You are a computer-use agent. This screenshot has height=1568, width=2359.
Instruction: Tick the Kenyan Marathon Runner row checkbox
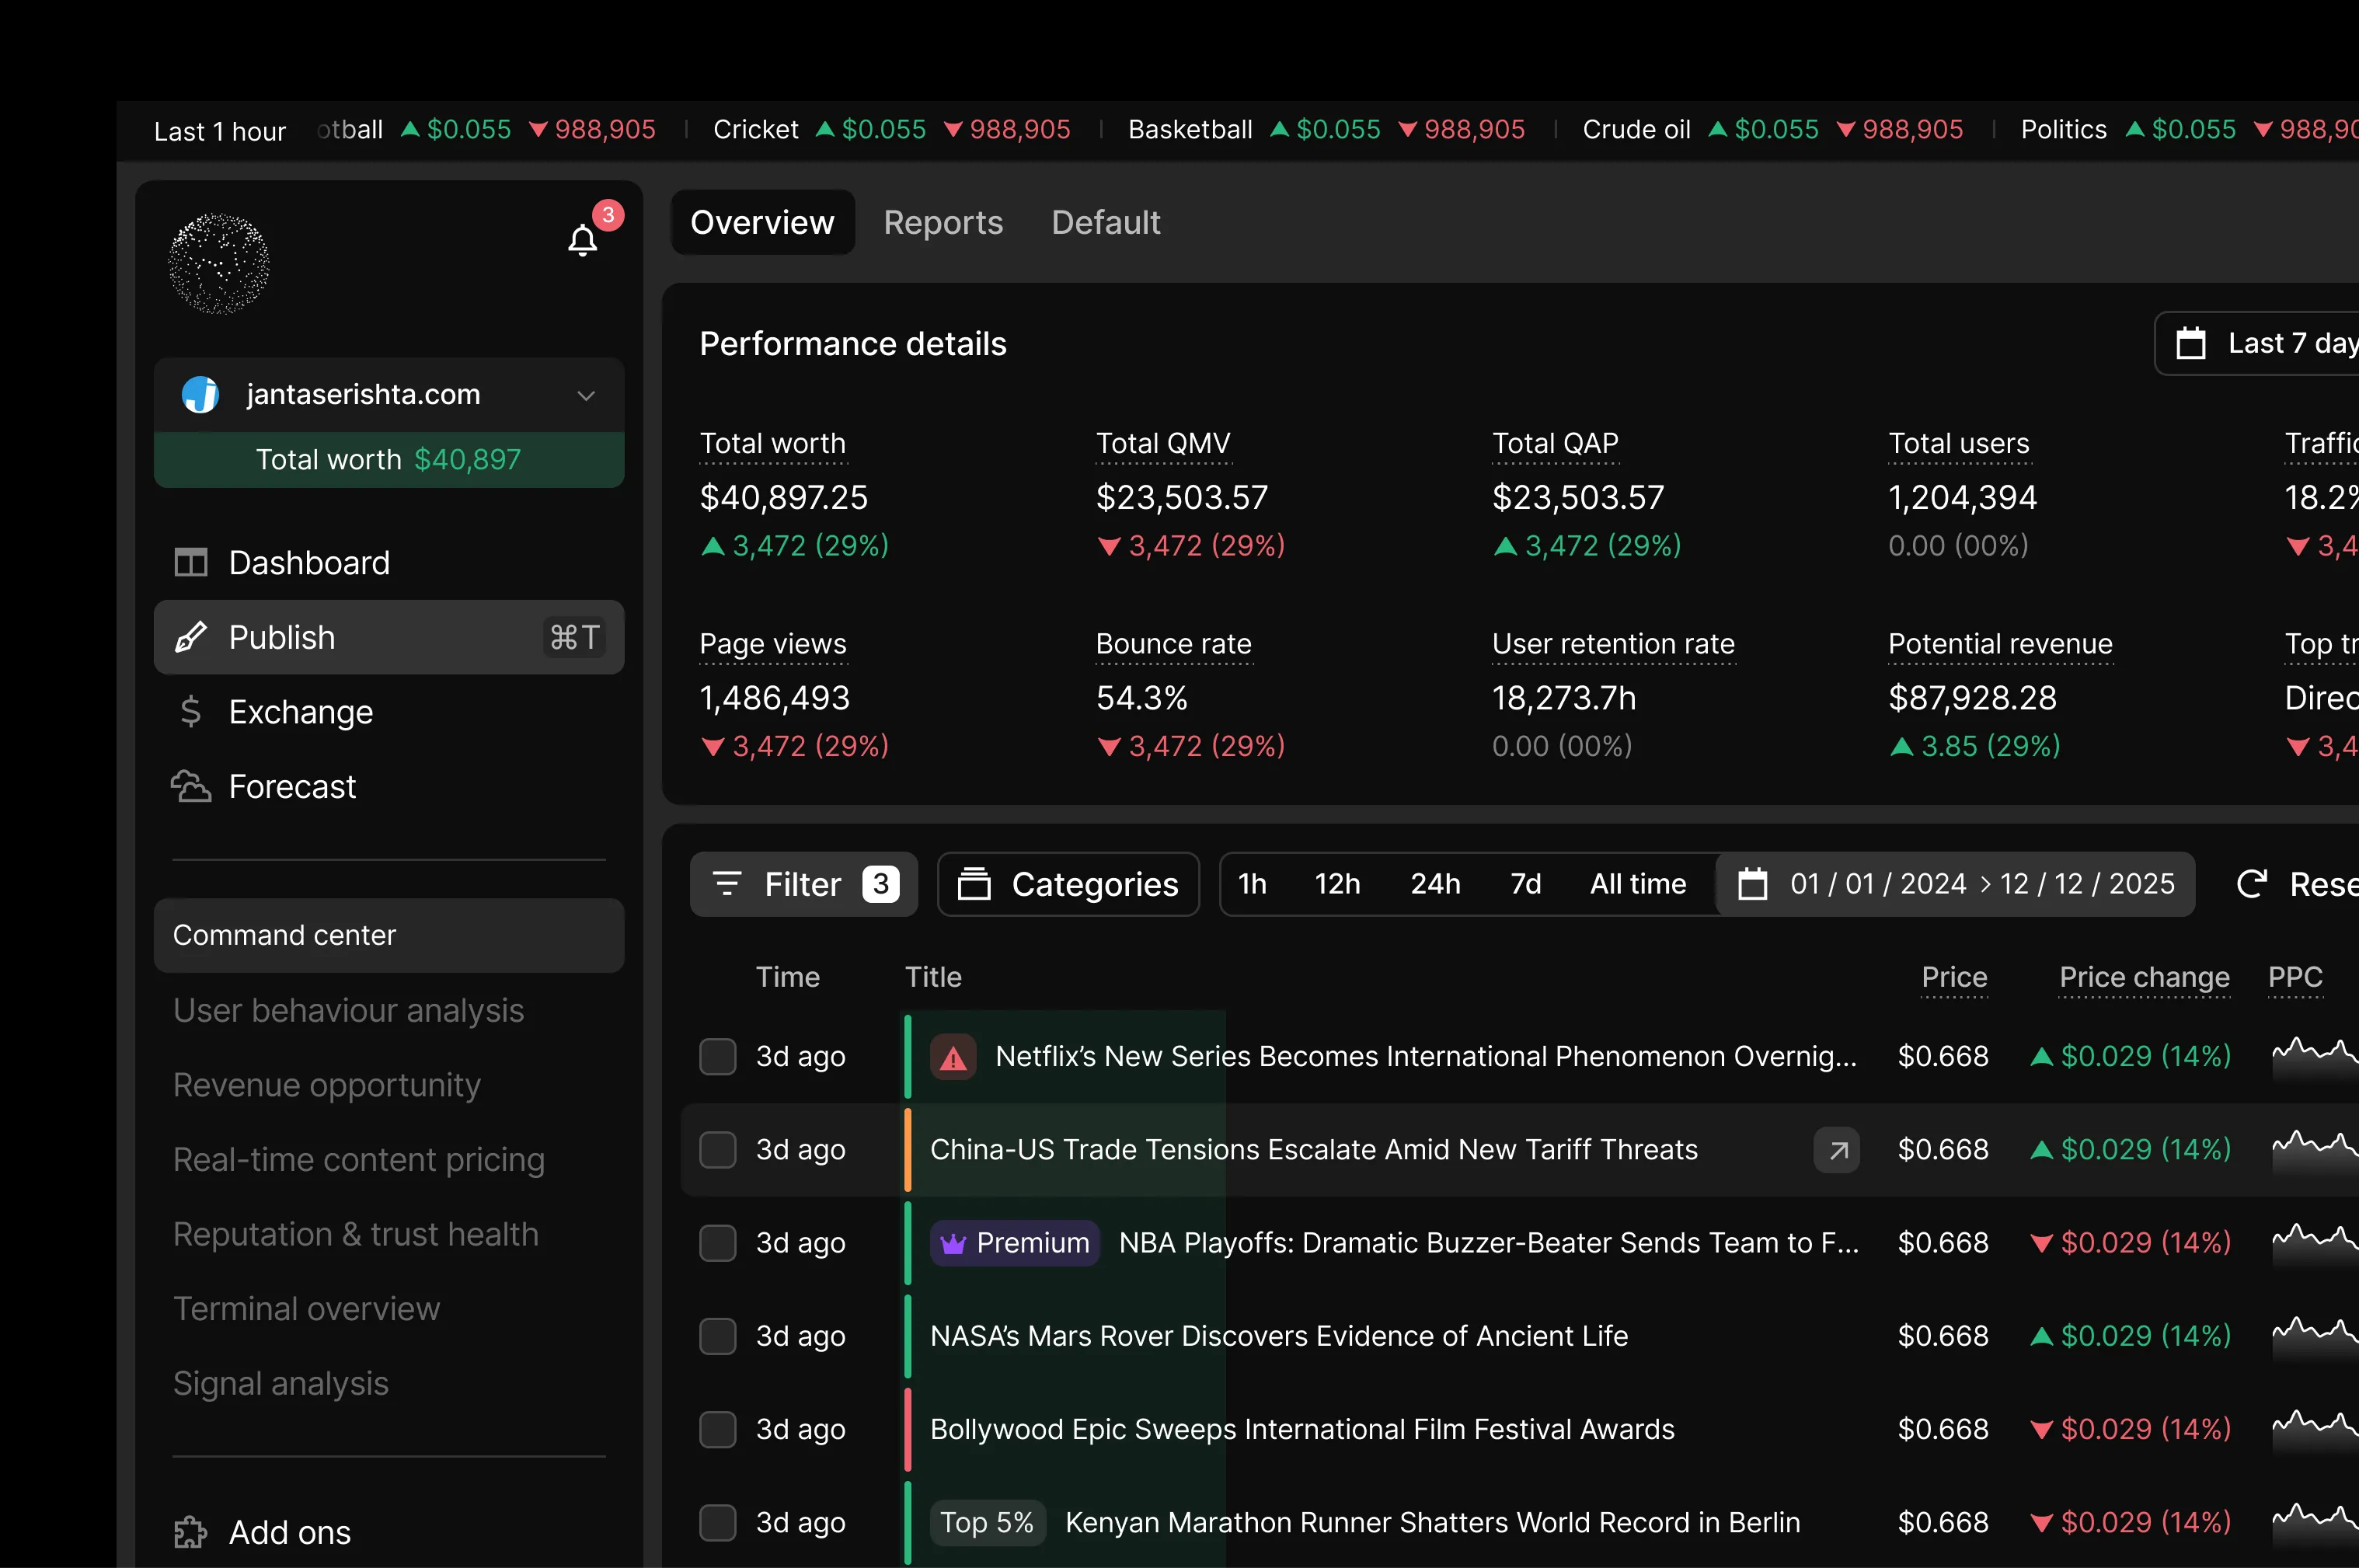(717, 1523)
